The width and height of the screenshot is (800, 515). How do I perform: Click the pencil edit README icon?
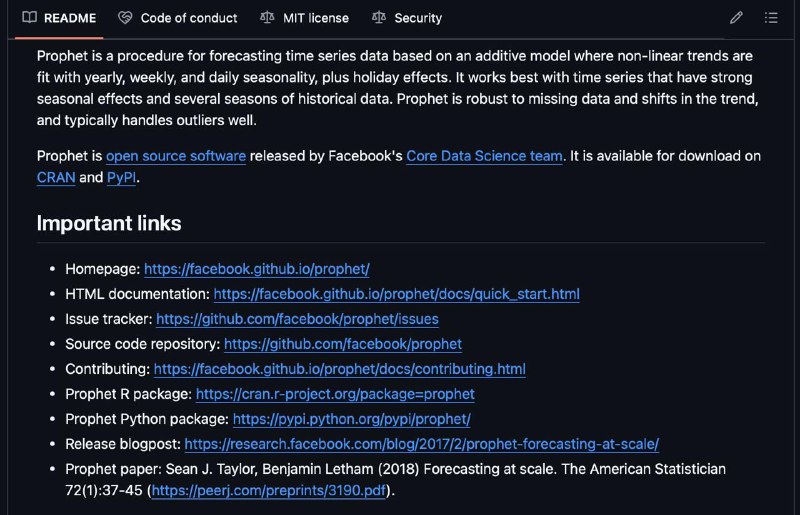click(736, 18)
